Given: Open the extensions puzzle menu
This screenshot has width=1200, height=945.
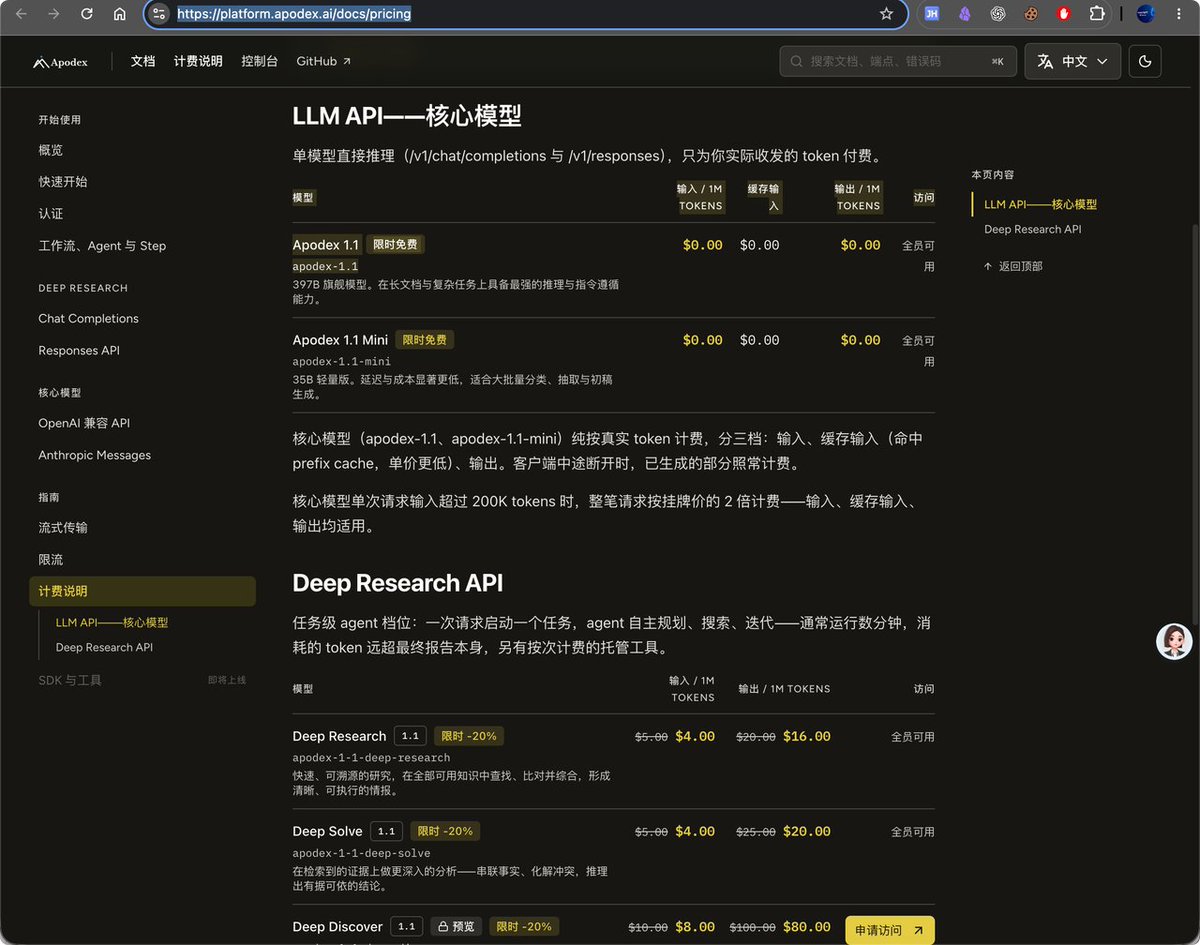Looking at the screenshot, I should tap(1097, 14).
